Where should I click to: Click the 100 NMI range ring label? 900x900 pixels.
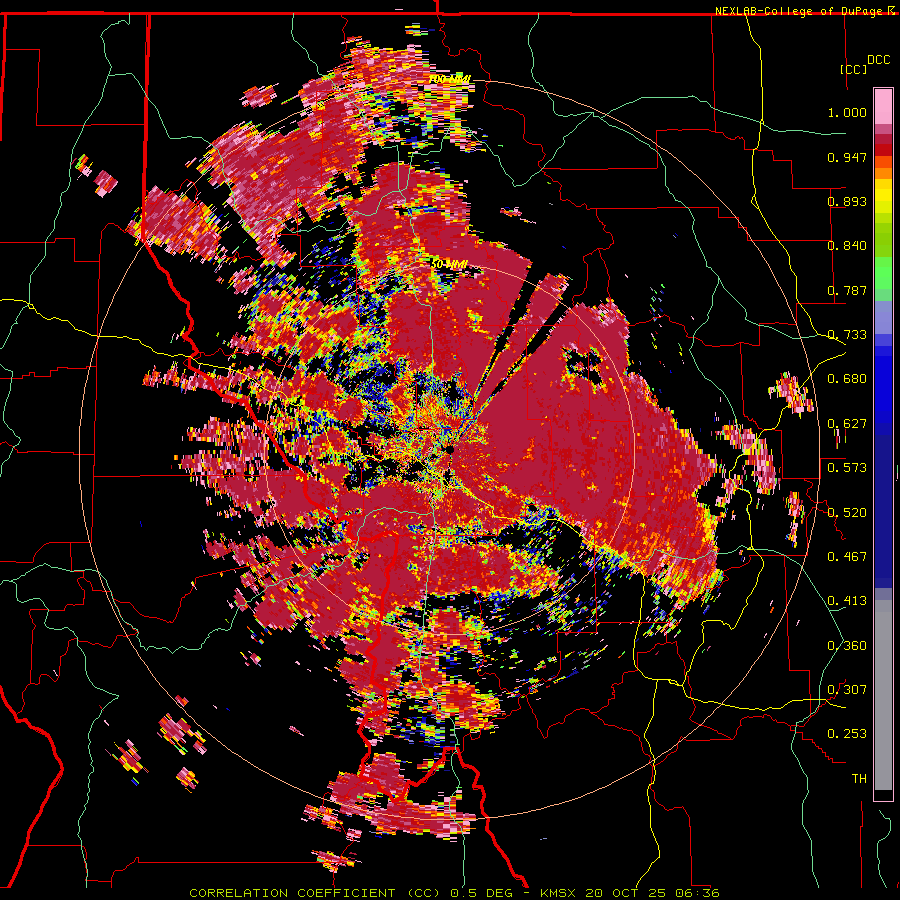pos(450,79)
